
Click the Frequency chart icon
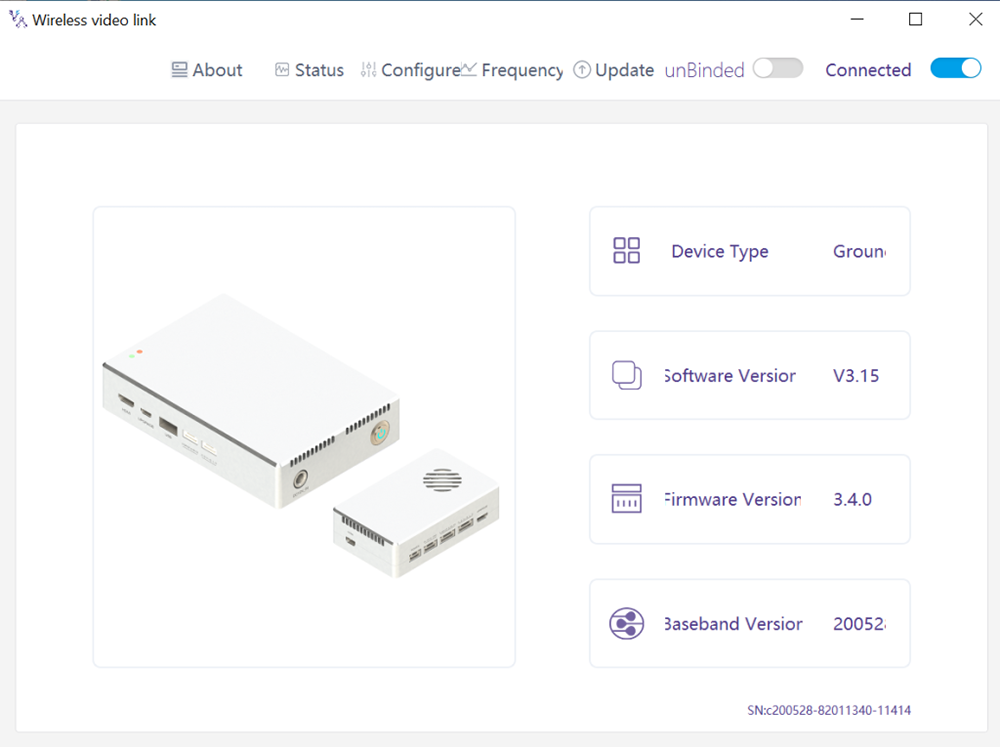click(469, 70)
